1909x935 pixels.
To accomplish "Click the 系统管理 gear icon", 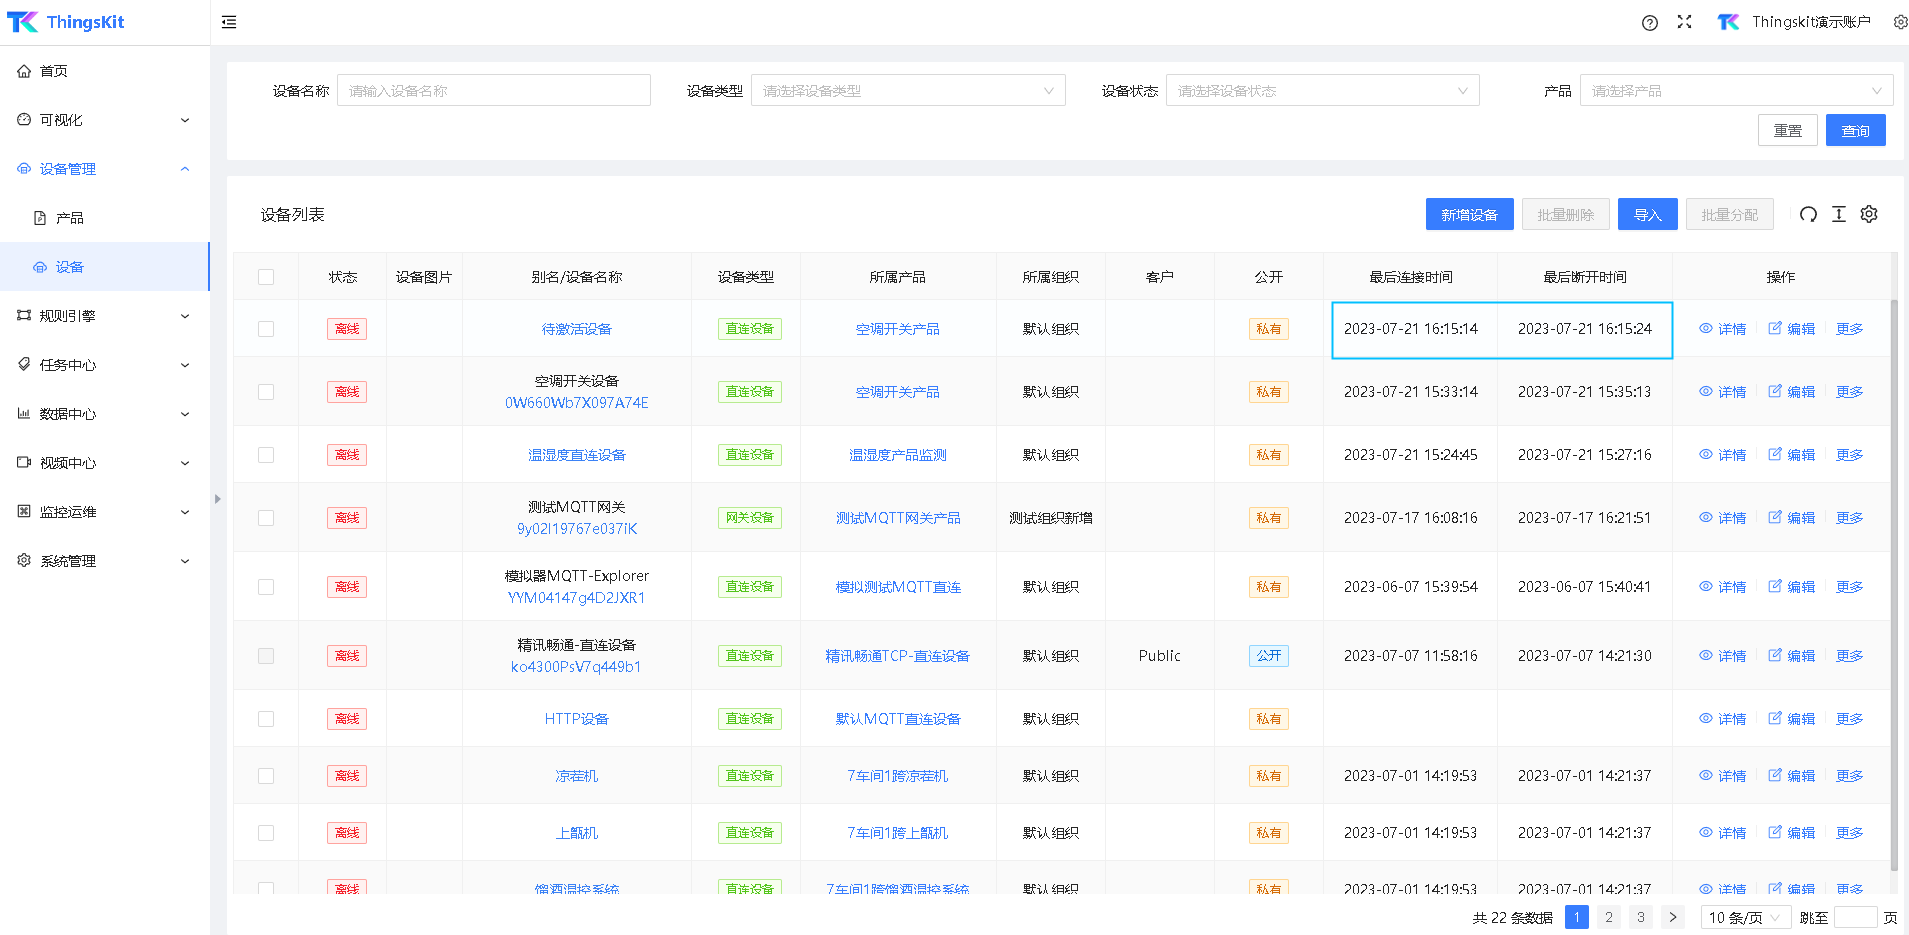I will 24,561.
